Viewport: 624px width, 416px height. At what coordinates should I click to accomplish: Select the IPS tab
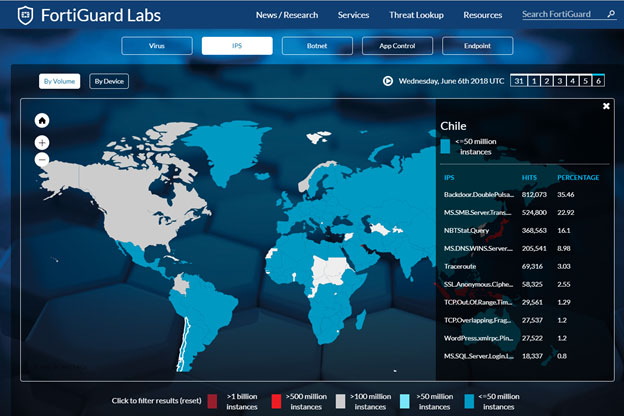click(x=237, y=46)
